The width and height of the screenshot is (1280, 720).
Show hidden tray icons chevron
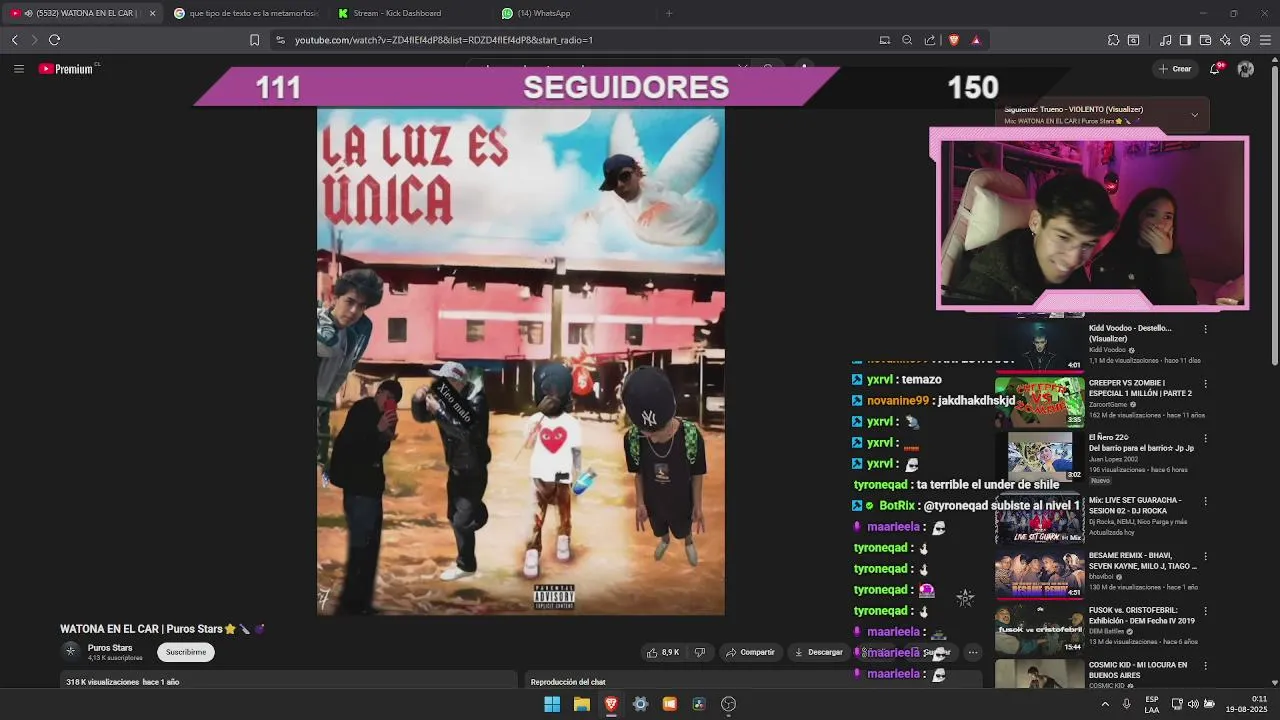tap(1105, 704)
